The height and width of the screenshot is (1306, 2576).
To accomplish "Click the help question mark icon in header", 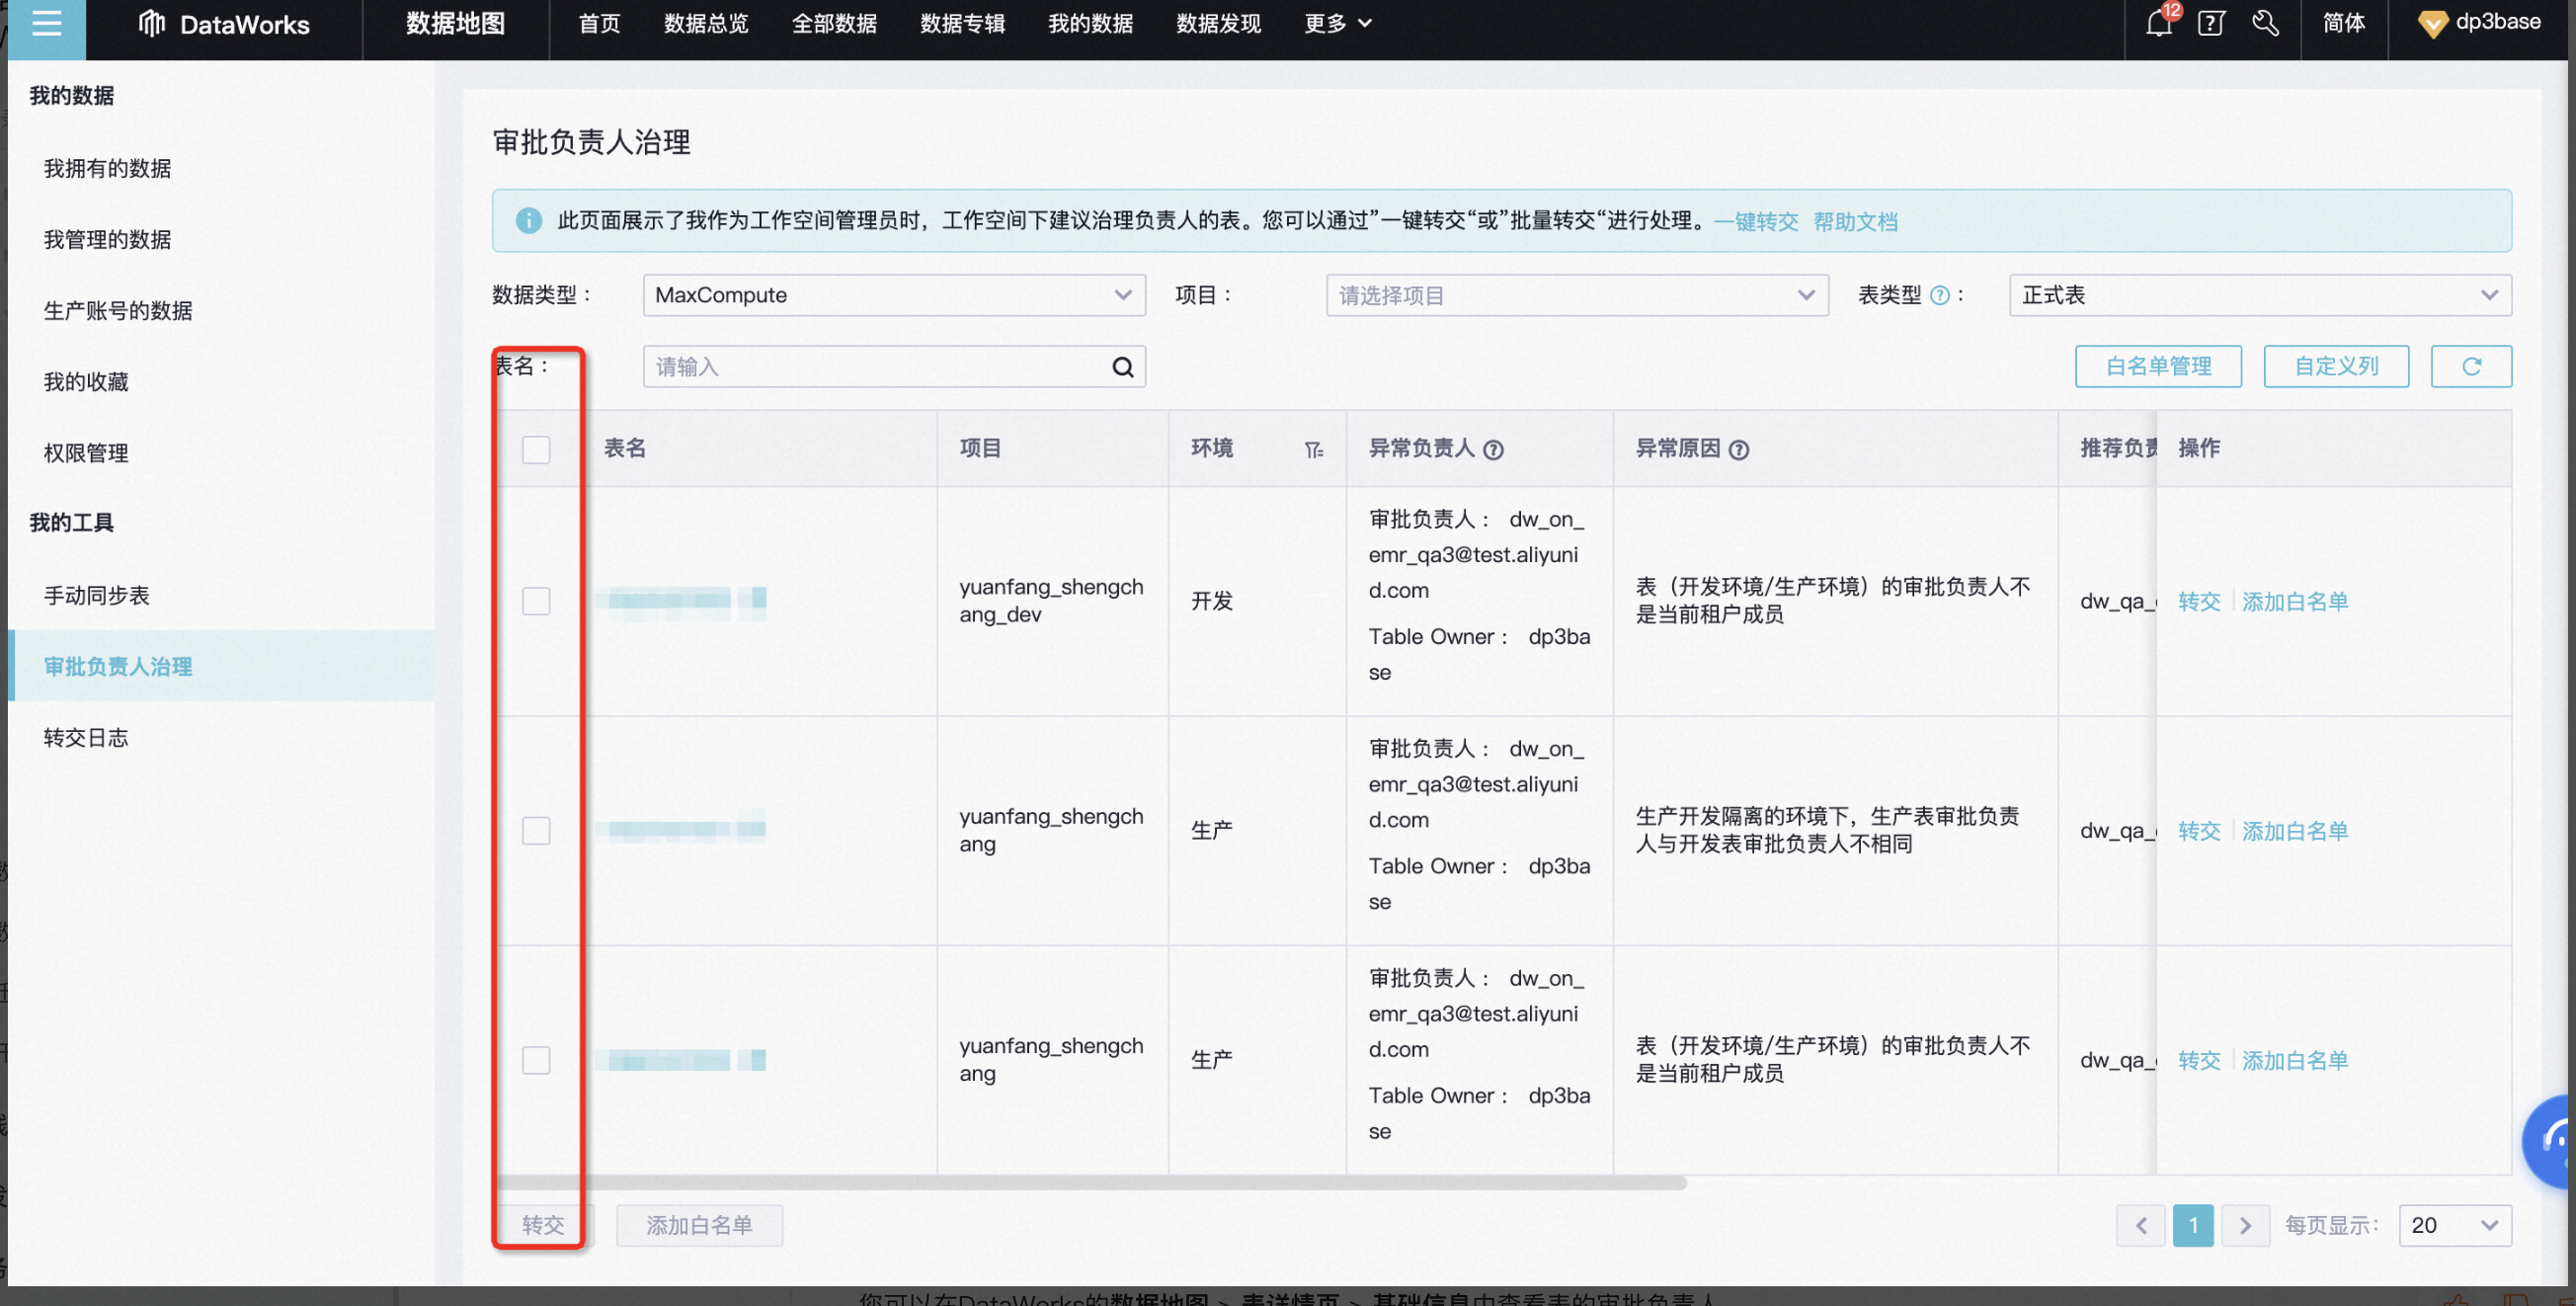I will [x=2211, y=23].
